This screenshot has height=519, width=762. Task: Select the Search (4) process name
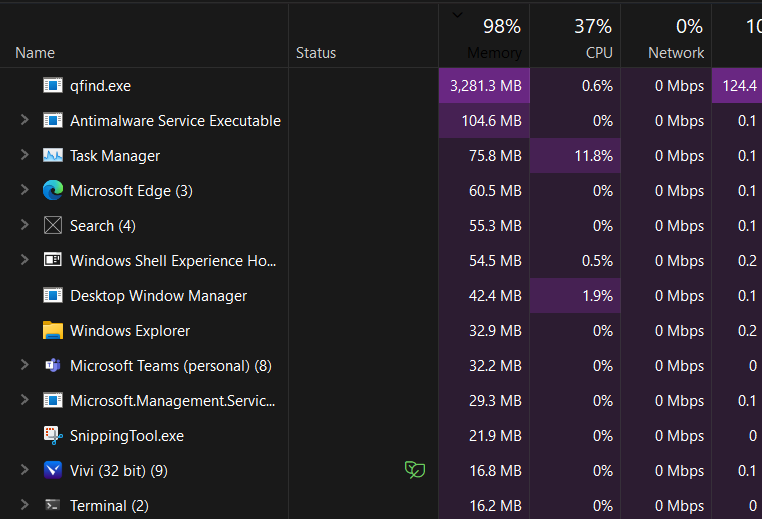point(103,226)
